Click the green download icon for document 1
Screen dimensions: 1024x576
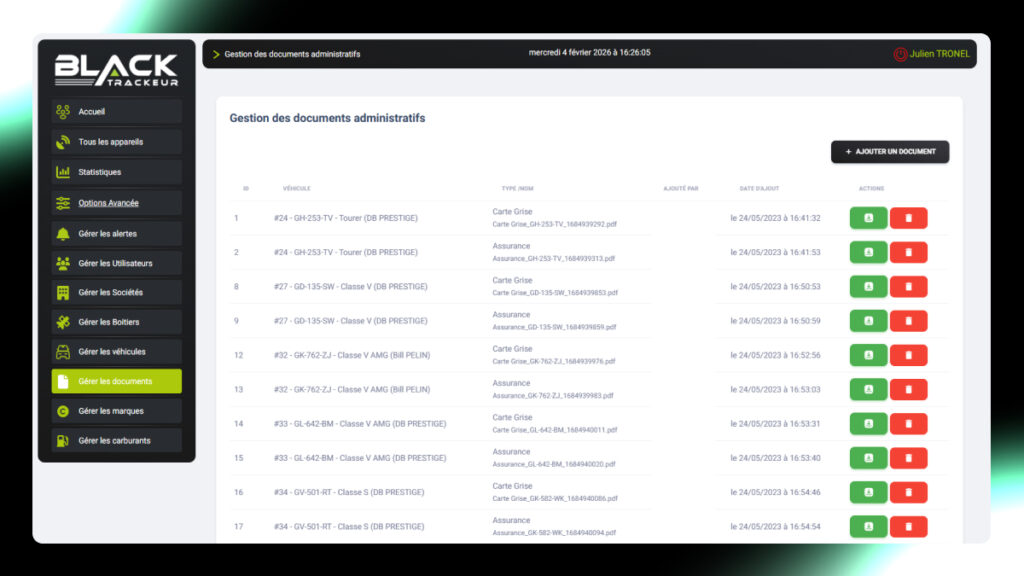pos(868,218)
